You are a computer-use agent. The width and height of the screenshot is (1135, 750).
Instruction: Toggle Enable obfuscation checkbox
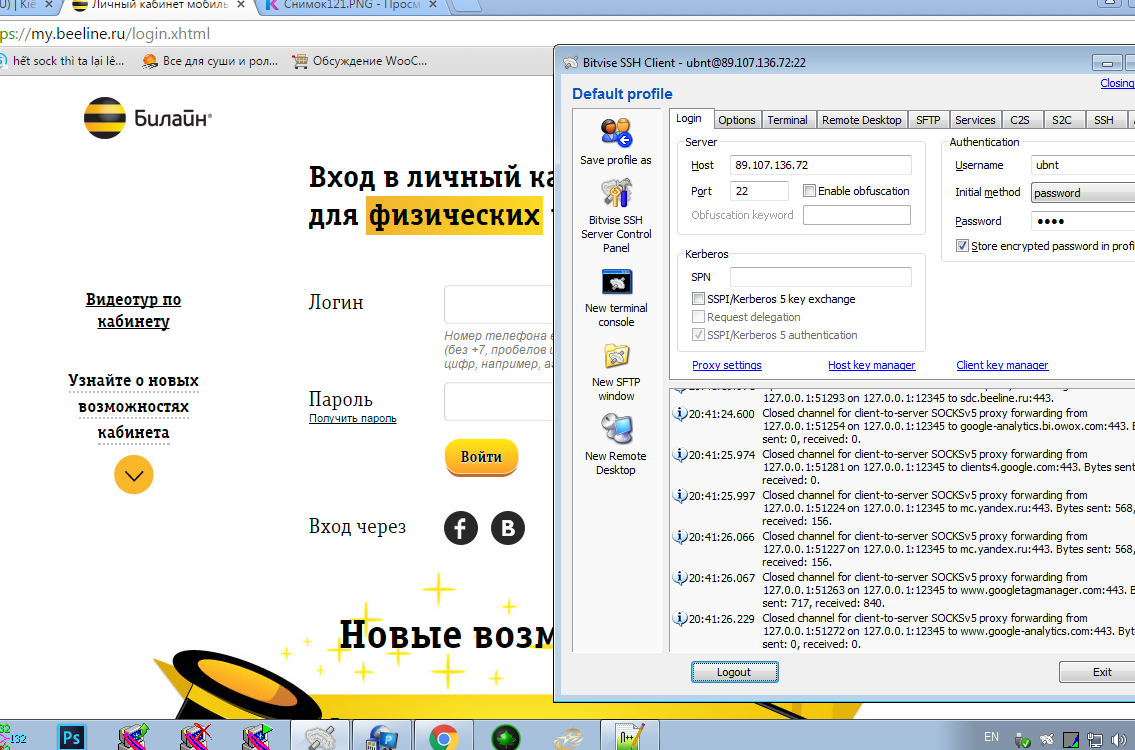[x=809, y=190]
